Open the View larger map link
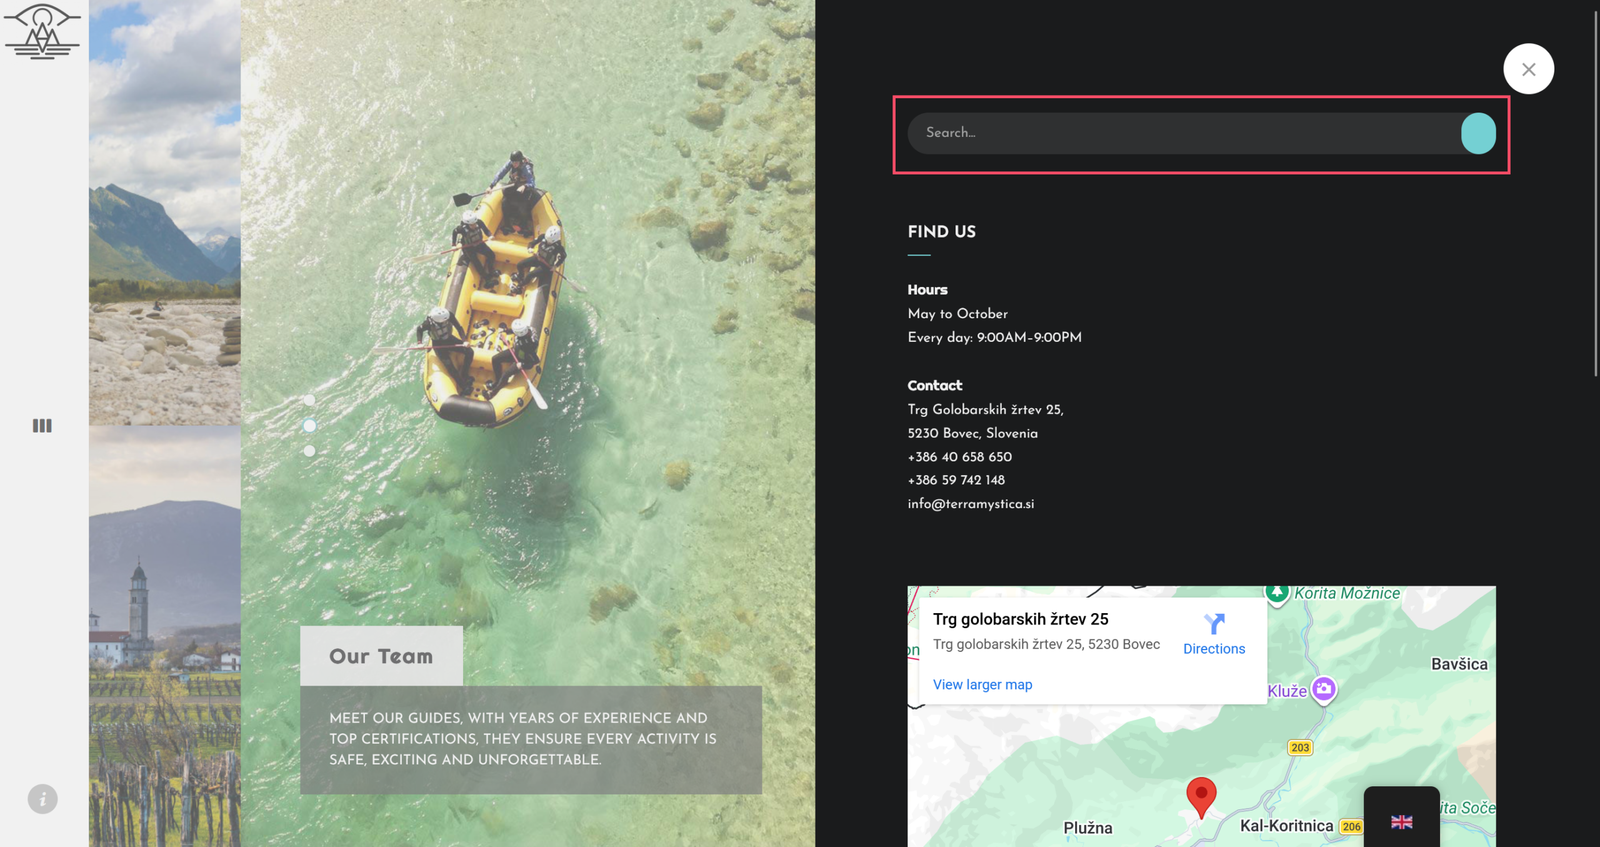The image size is (1600, 847). [x=982, y=685]
